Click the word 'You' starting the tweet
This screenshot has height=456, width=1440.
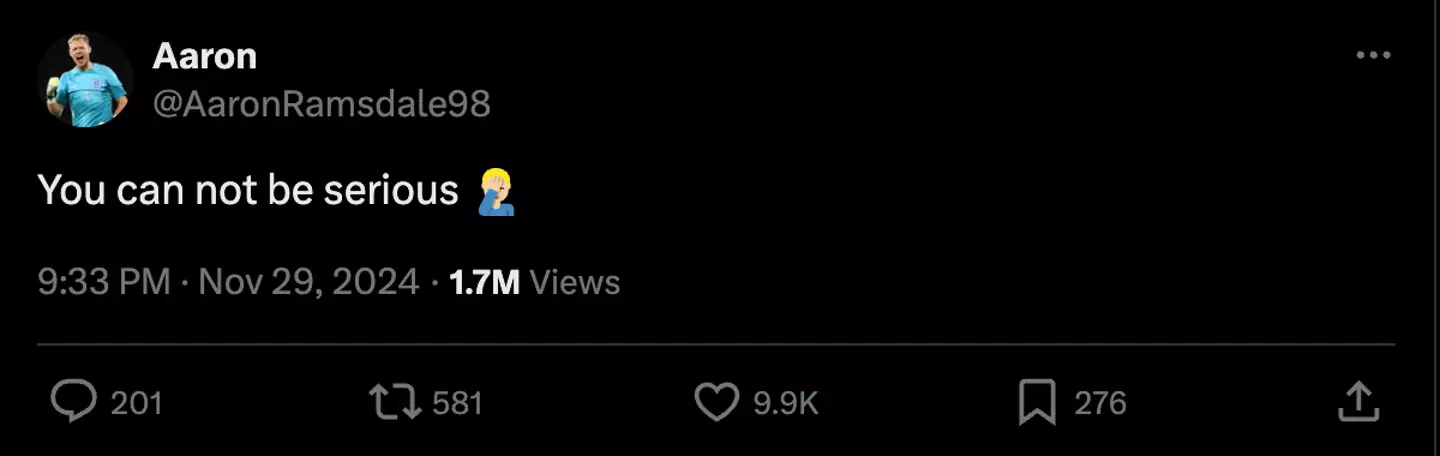point(71,190)
